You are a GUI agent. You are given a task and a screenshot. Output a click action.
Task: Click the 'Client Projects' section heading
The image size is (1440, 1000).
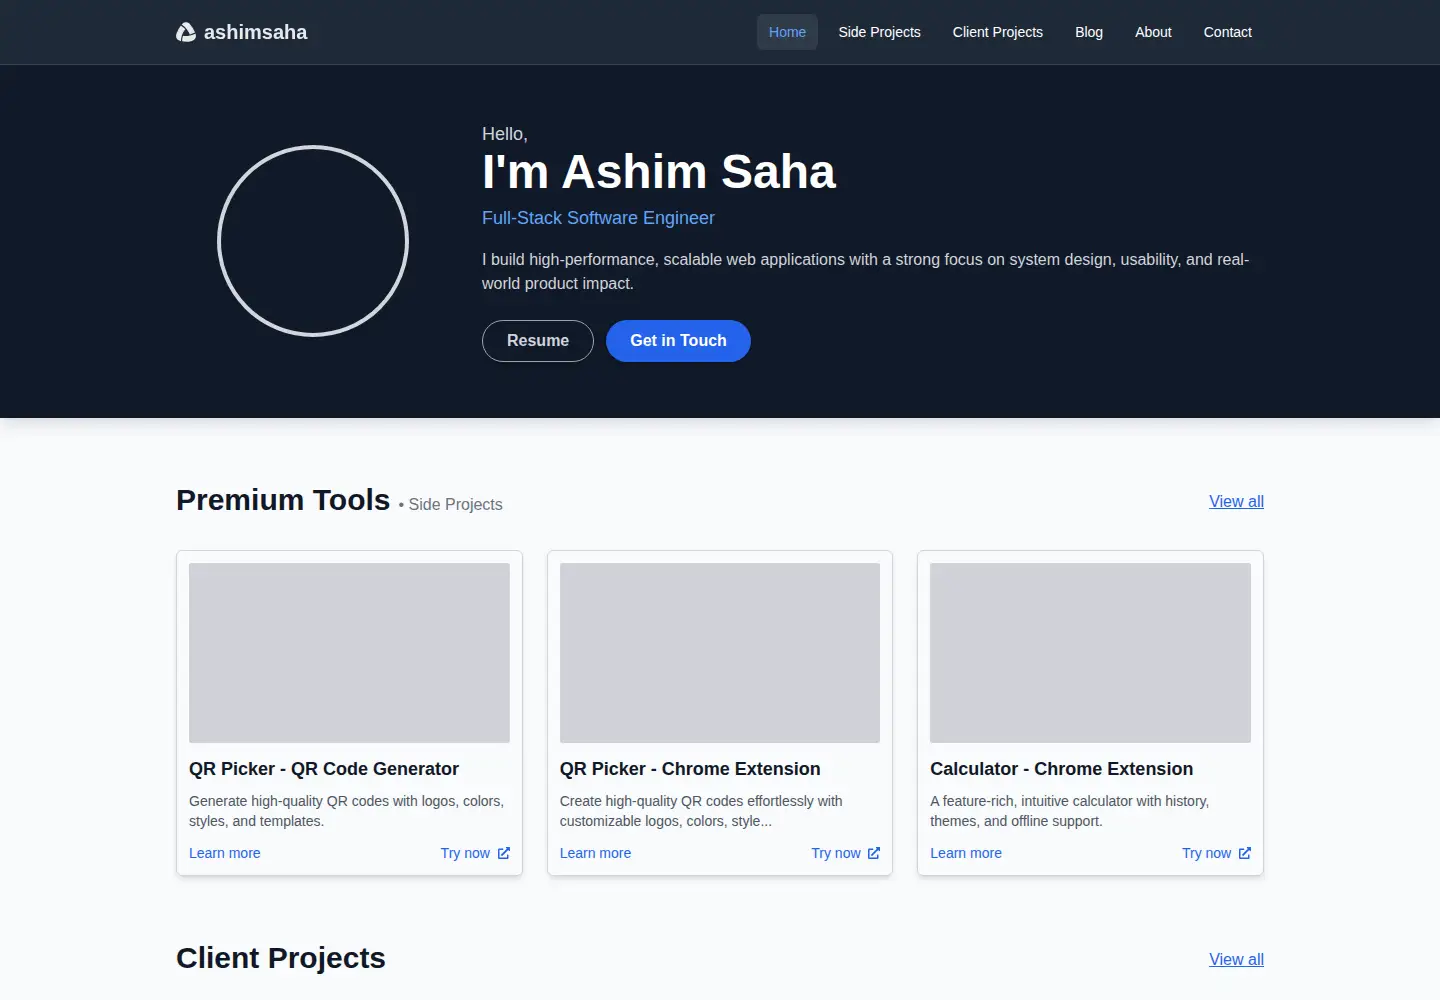pos(281,958)
